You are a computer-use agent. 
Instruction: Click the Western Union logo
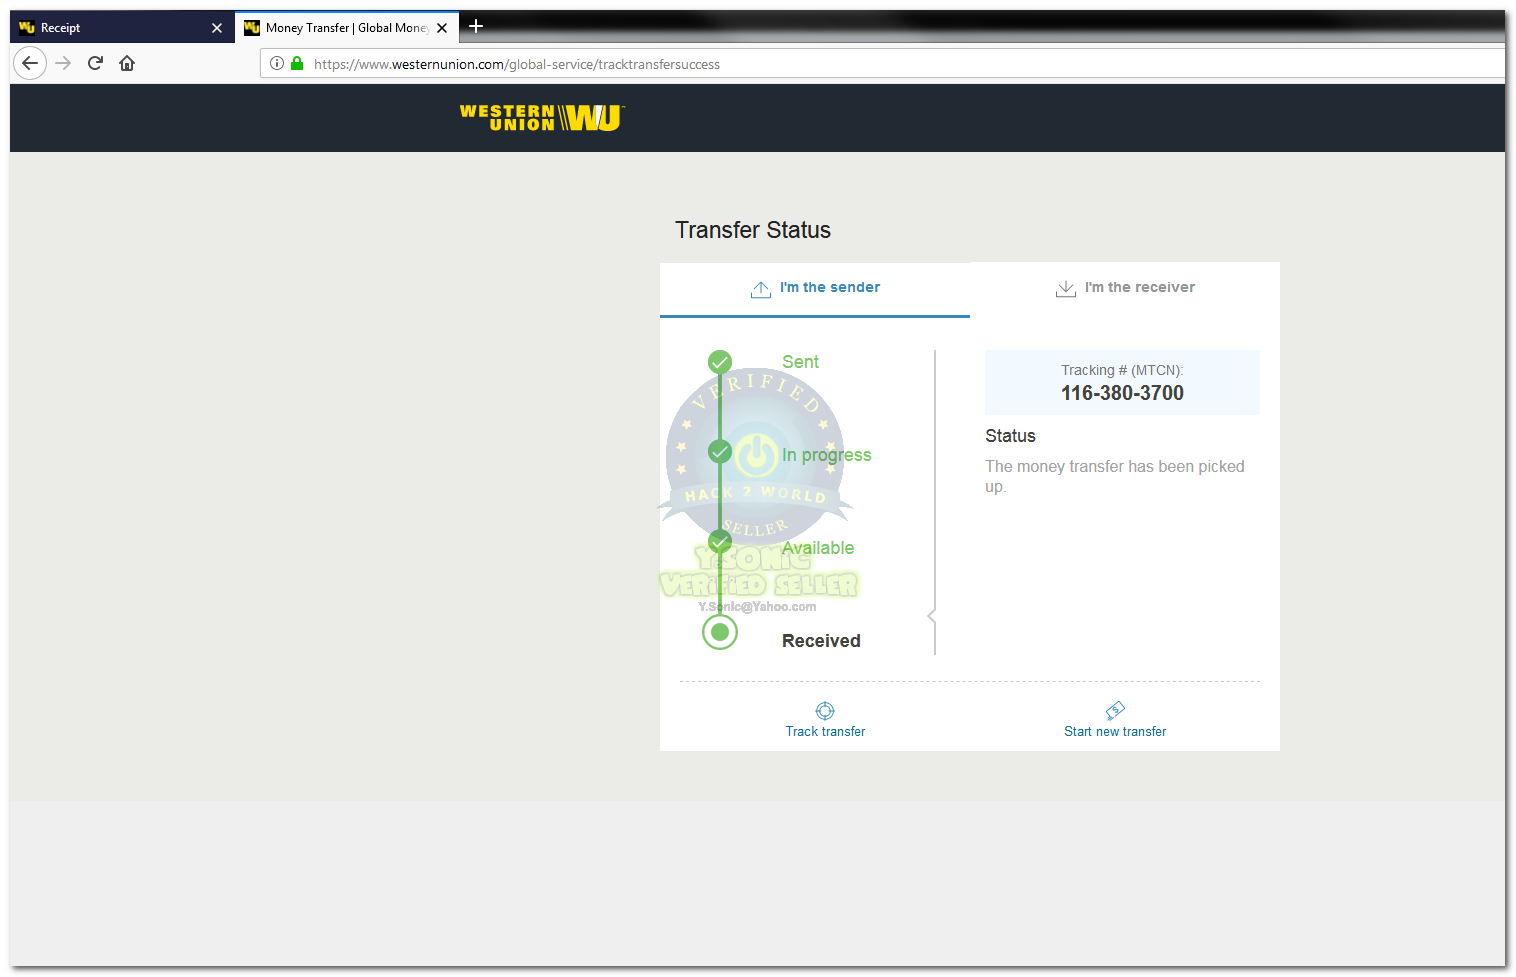click(x=542, y=118)
